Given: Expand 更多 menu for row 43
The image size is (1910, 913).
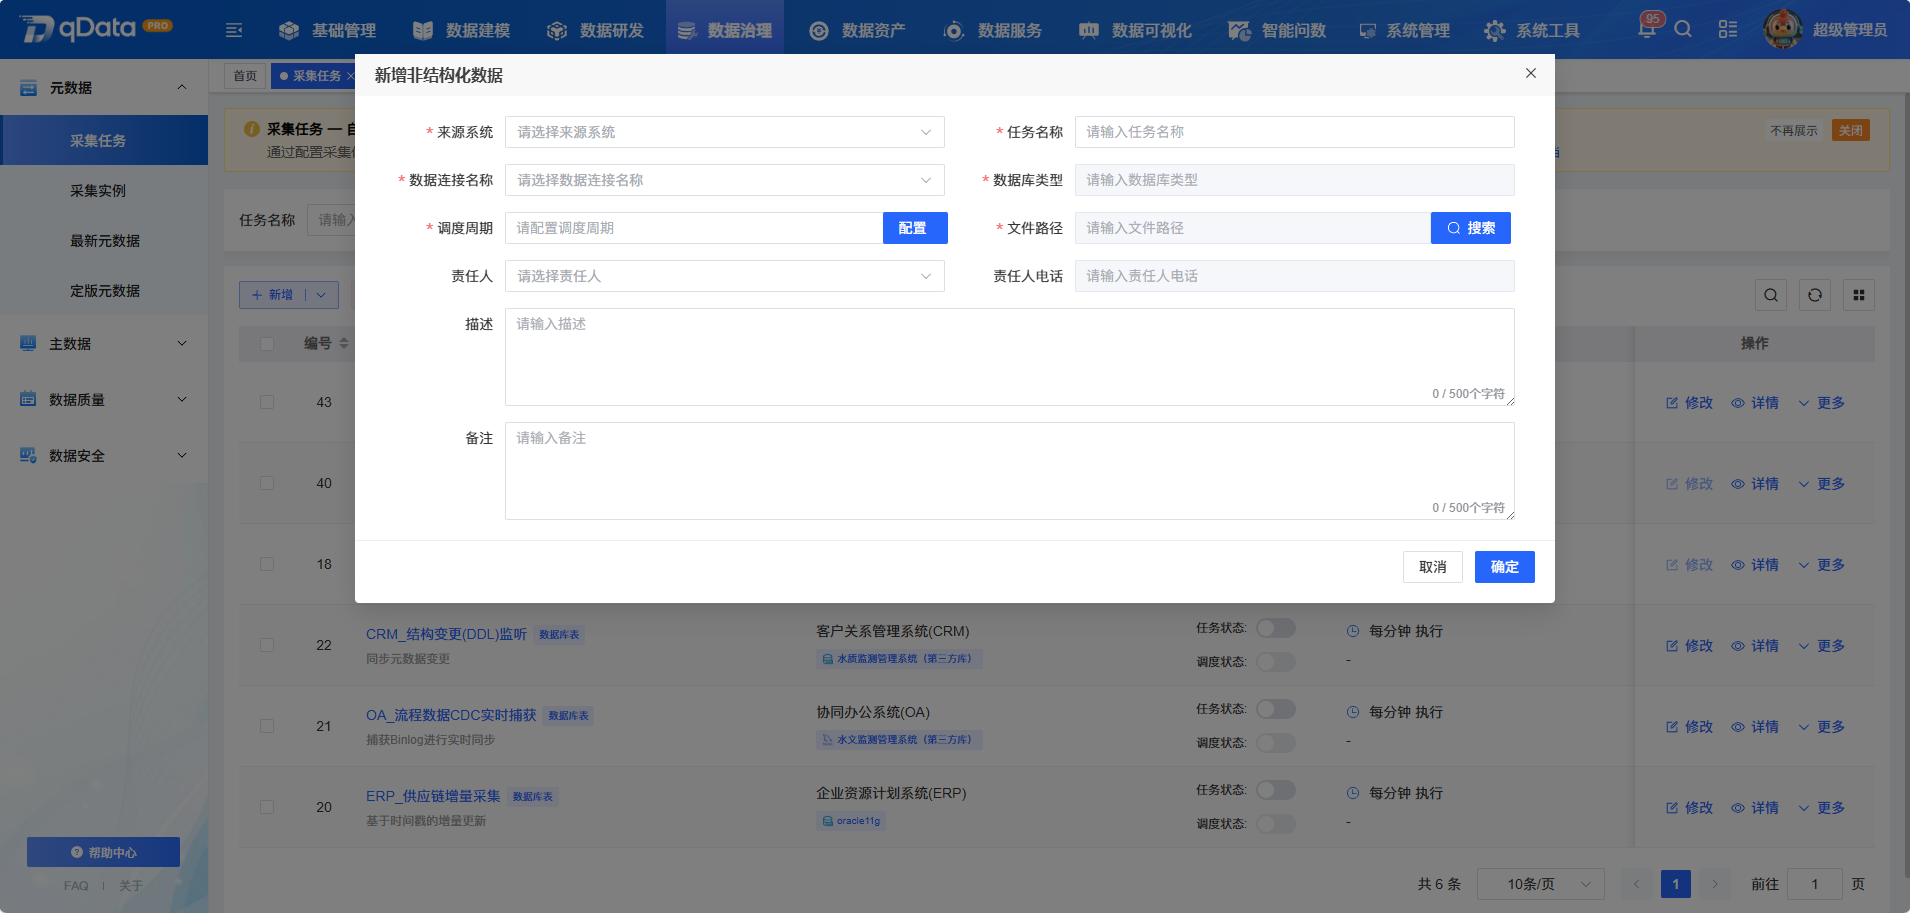Looking at the screenshot, I should (x=1821, y=403).
